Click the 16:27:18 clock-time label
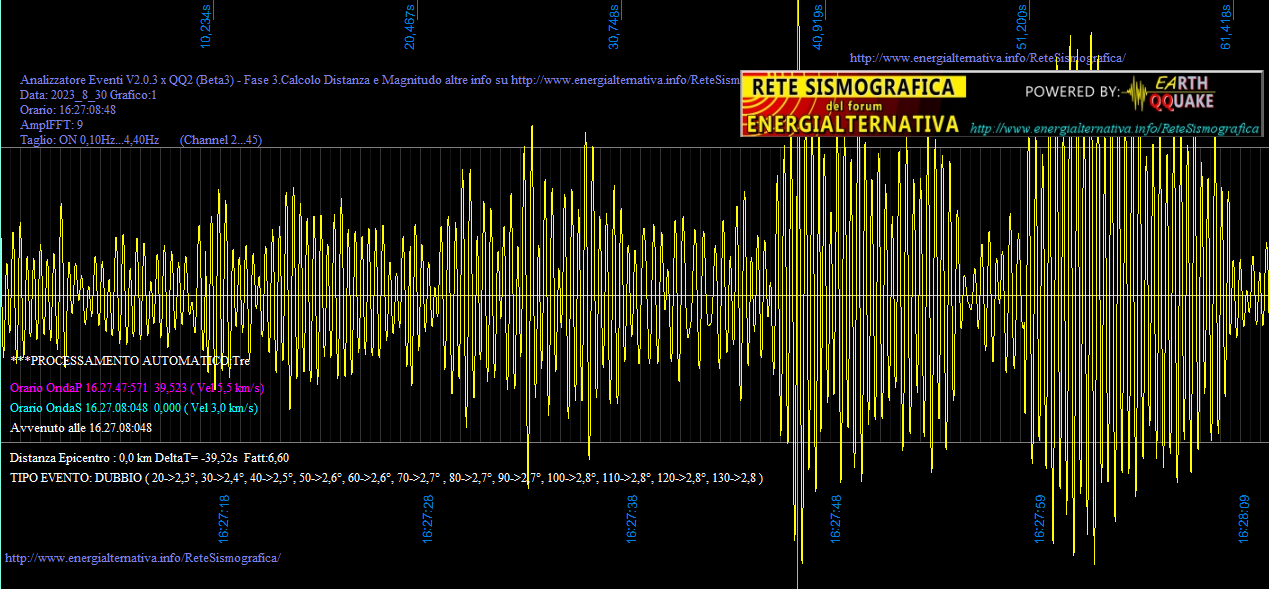 coord(224,519)
